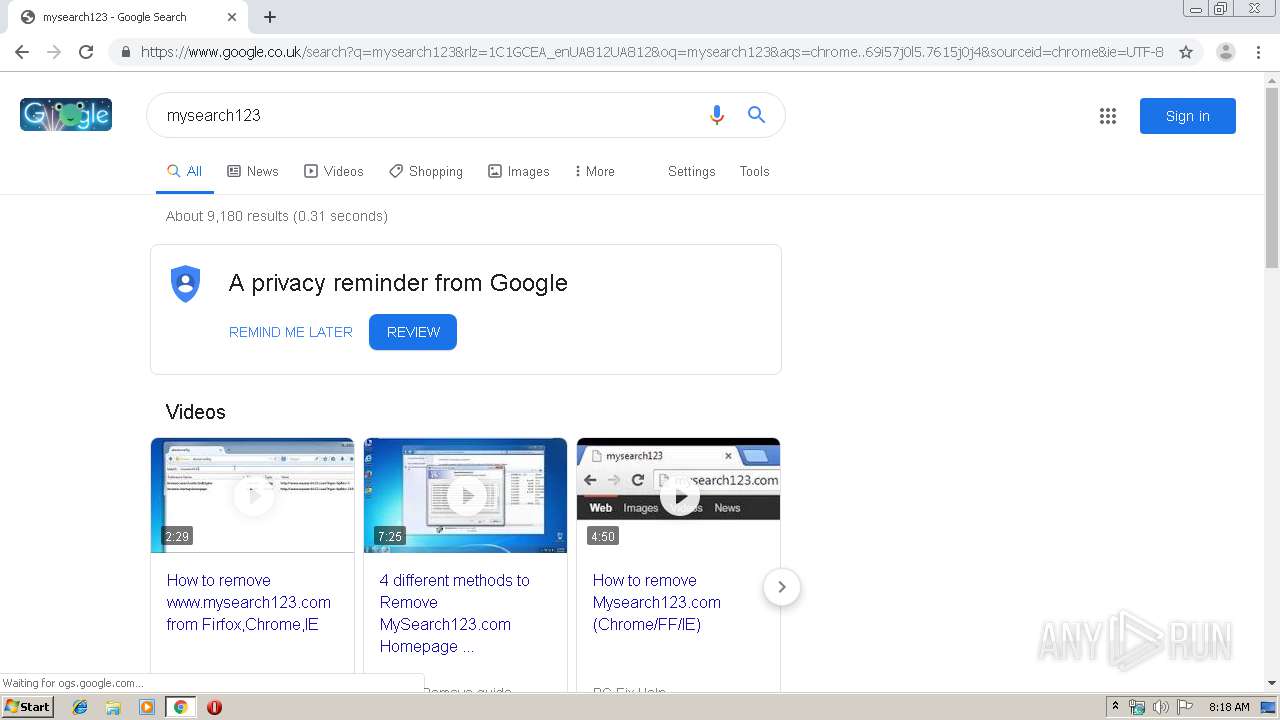Launch Internet Explorer from the taskbar
This screenshot has width=1280, height=720.
click(80, 707)
